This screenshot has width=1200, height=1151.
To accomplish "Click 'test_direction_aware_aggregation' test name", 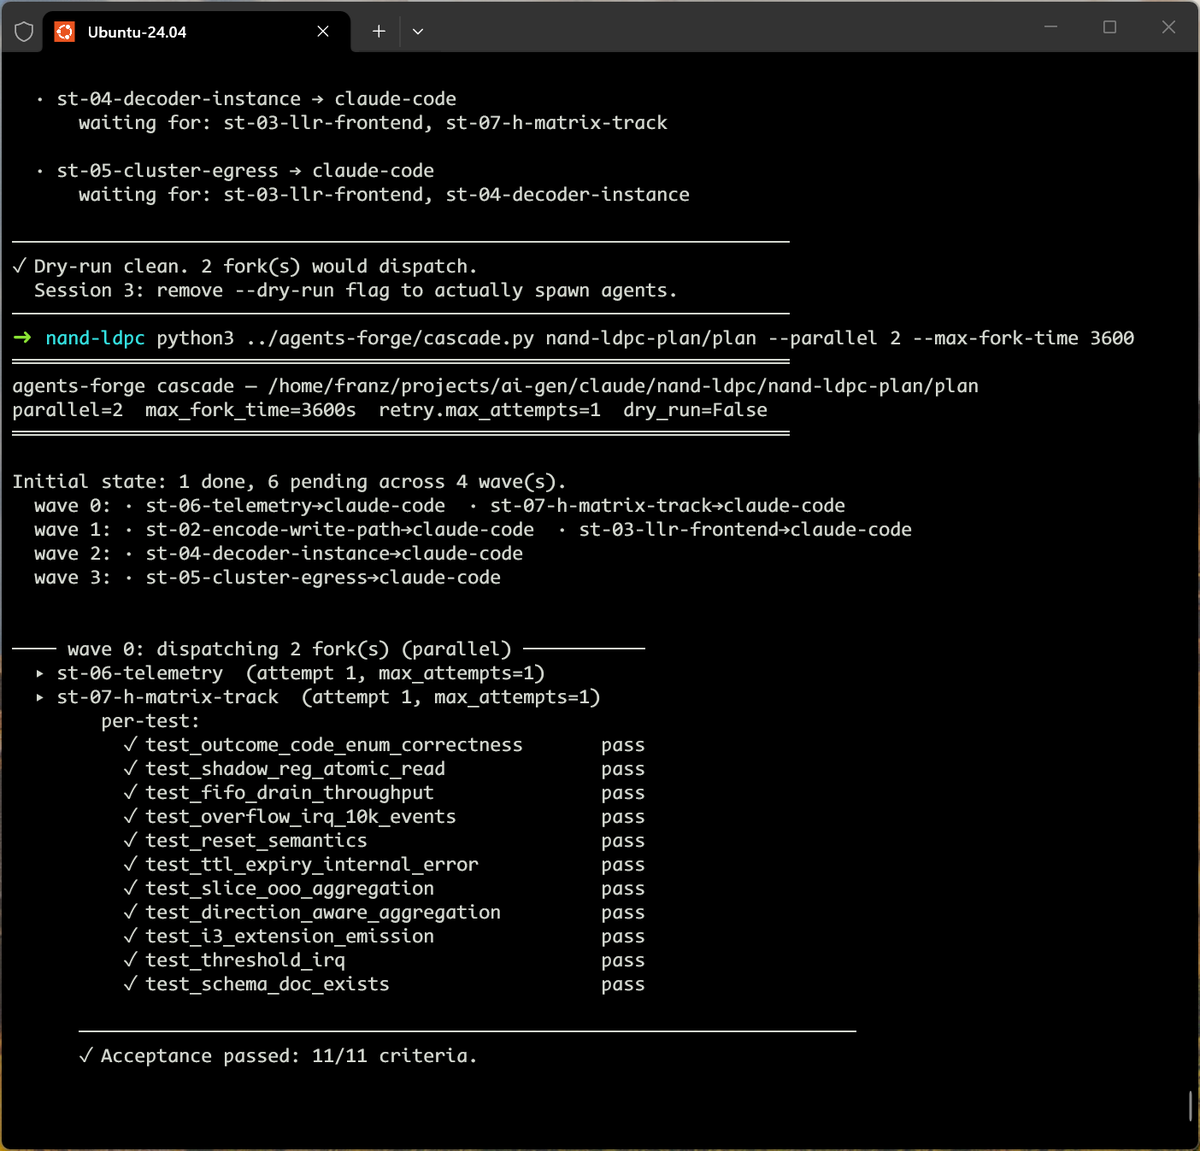I will pyautogui.click(x=323, y=914).
